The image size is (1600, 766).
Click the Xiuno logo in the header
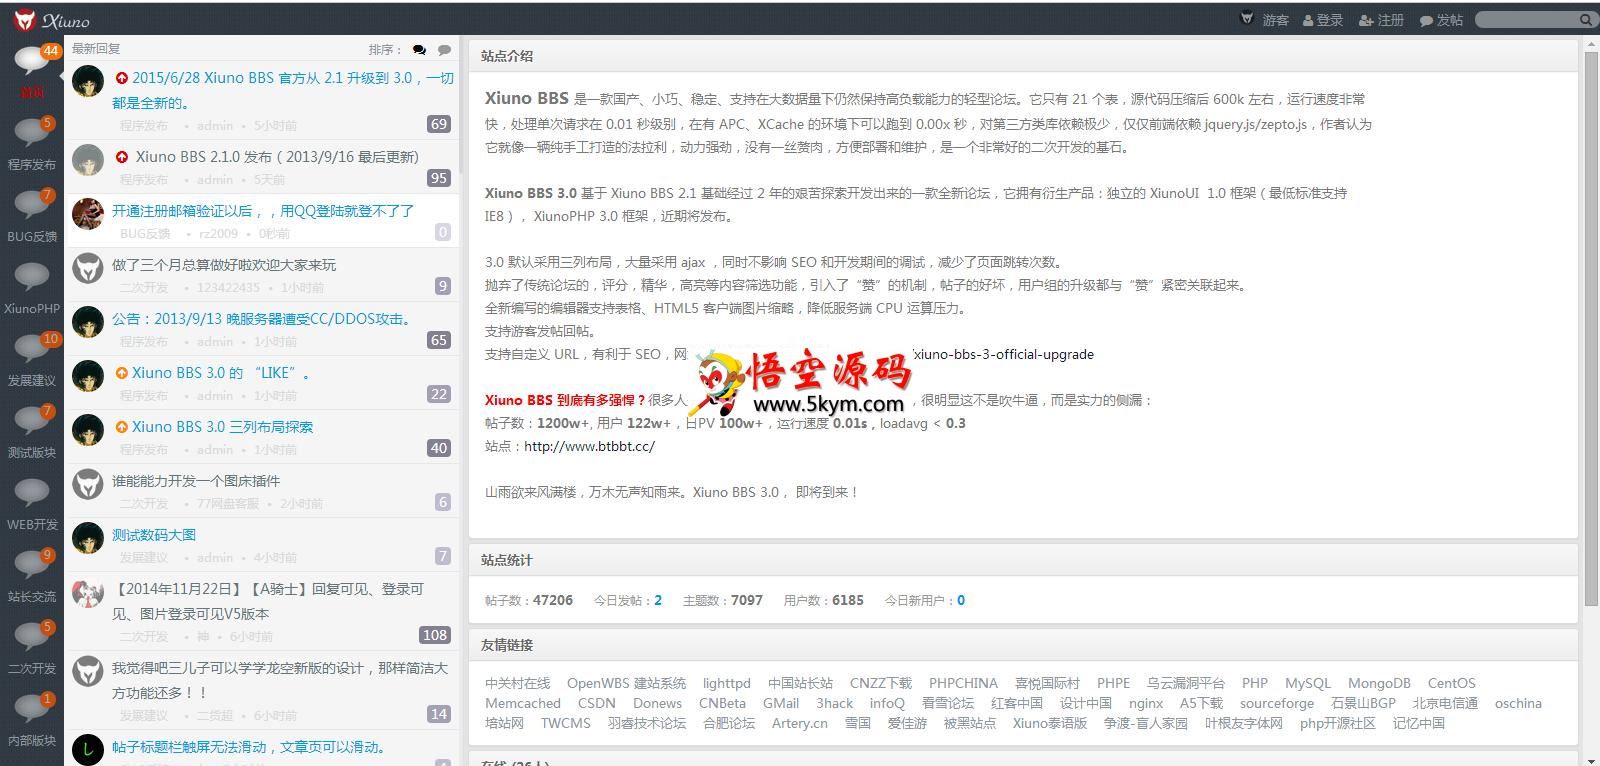pyautogui.click(x=52, y=20)
